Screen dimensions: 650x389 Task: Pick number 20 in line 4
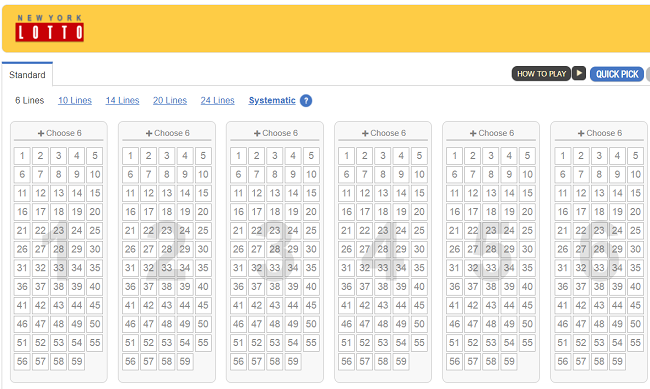[x=419, y=212]
